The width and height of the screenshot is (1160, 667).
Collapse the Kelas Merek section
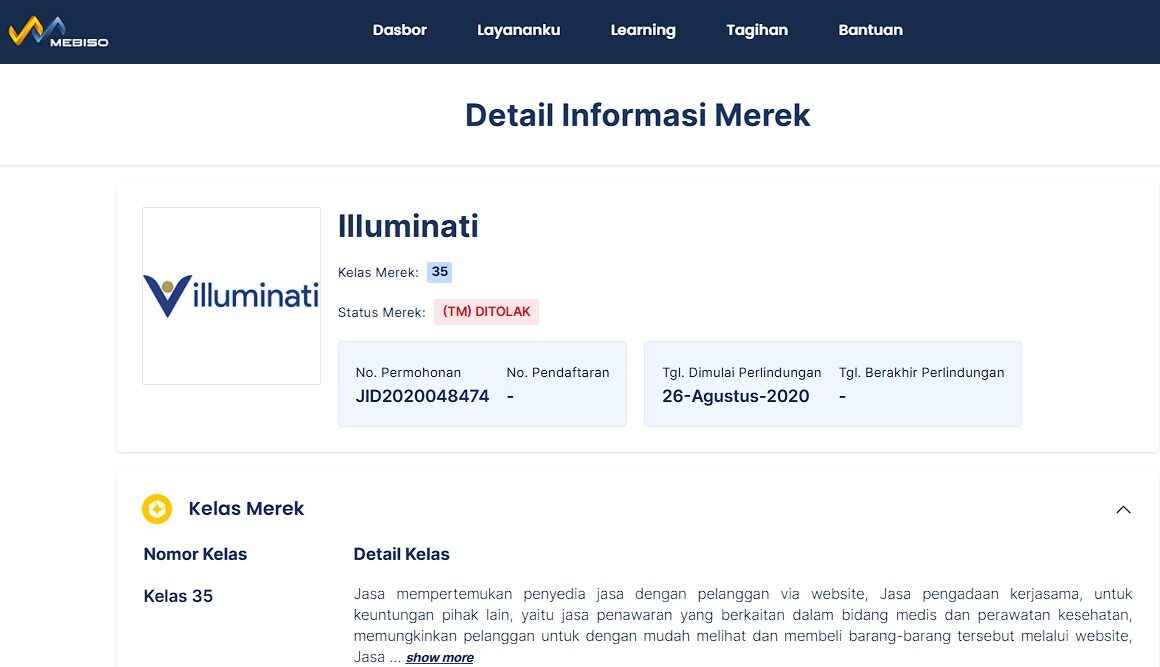pos(1123,509)
